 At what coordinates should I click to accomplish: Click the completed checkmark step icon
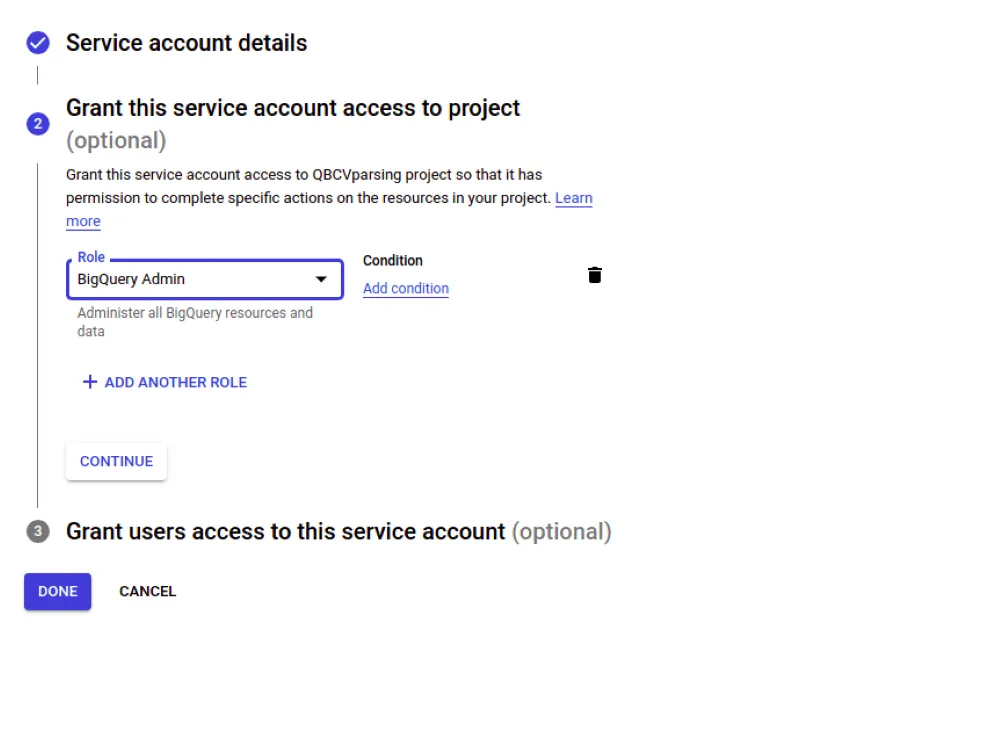[38, 43]
